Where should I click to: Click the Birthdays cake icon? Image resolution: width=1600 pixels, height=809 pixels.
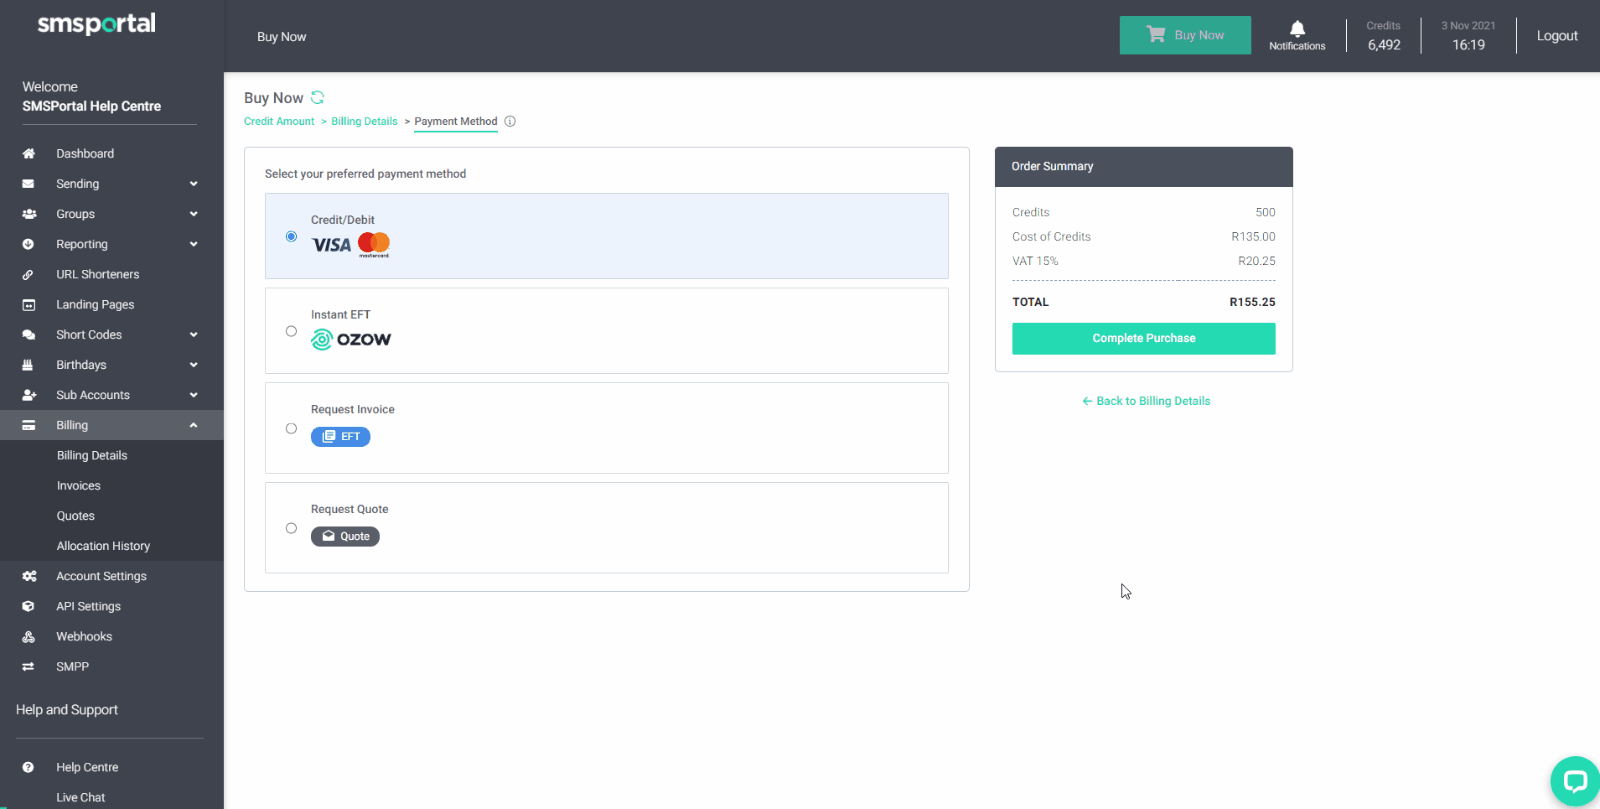28,365
